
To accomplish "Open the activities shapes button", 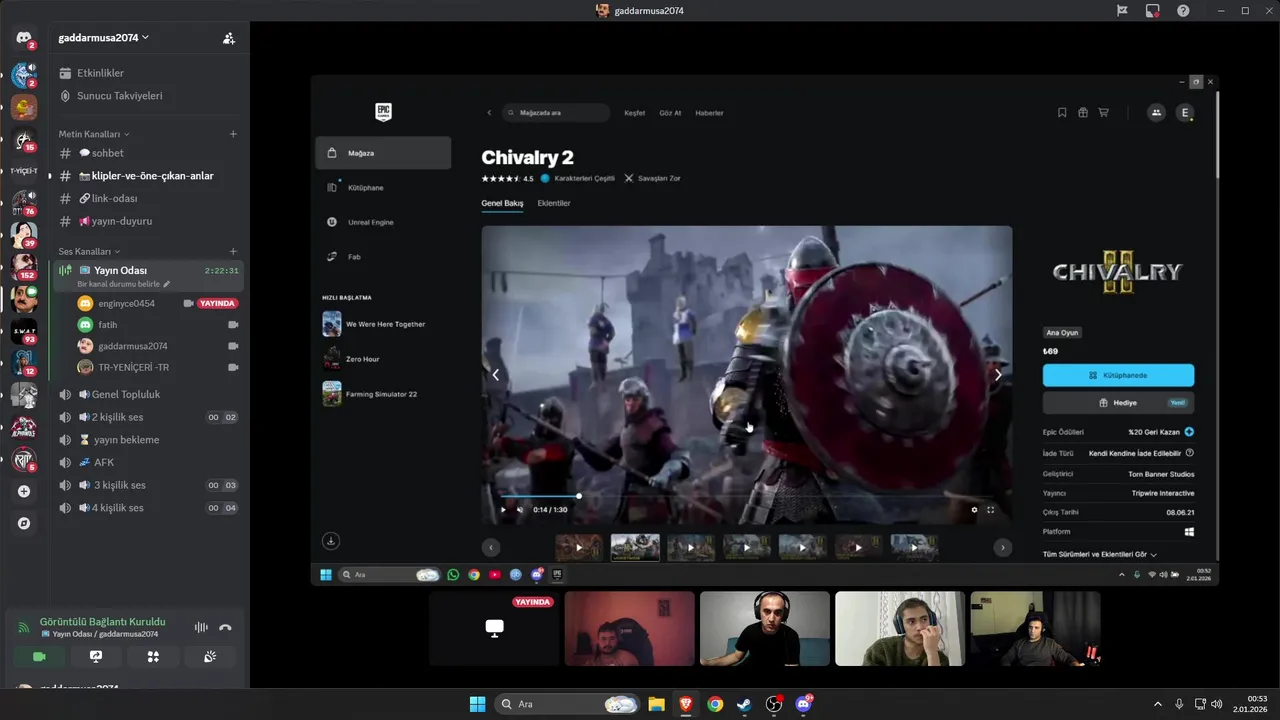I will 153,657.
